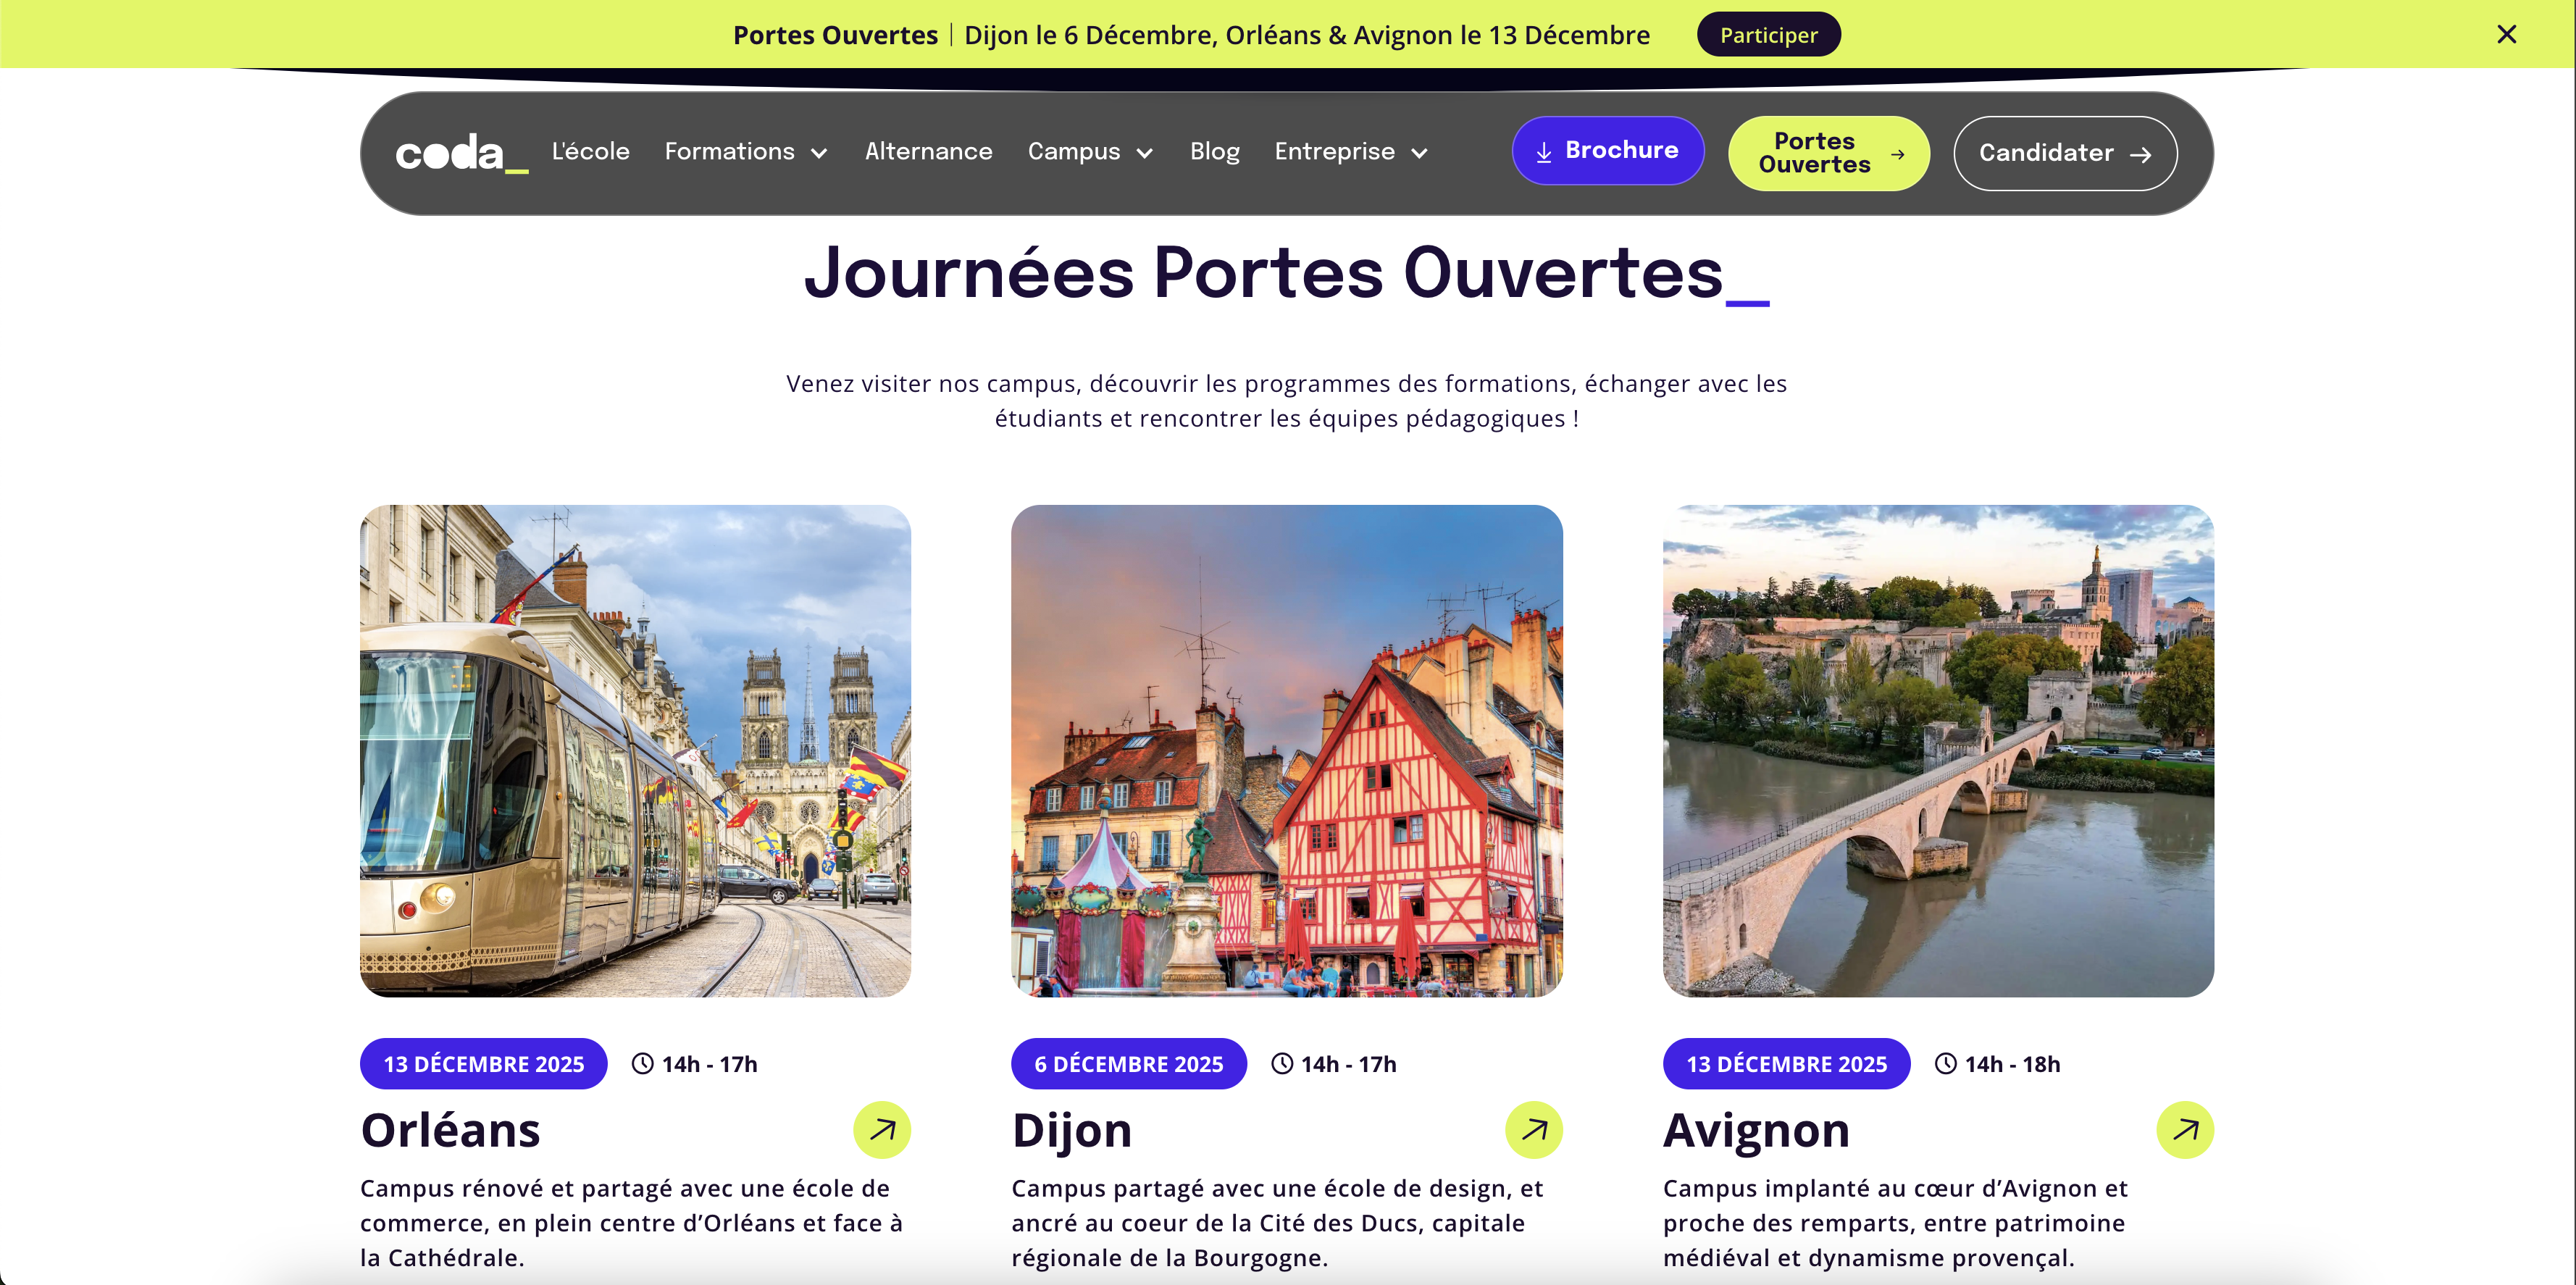Click the Avignon campus title link
The width and height of the screenshot is (2576, 1285).
pyautogui.click(x=1756, y=1131)
